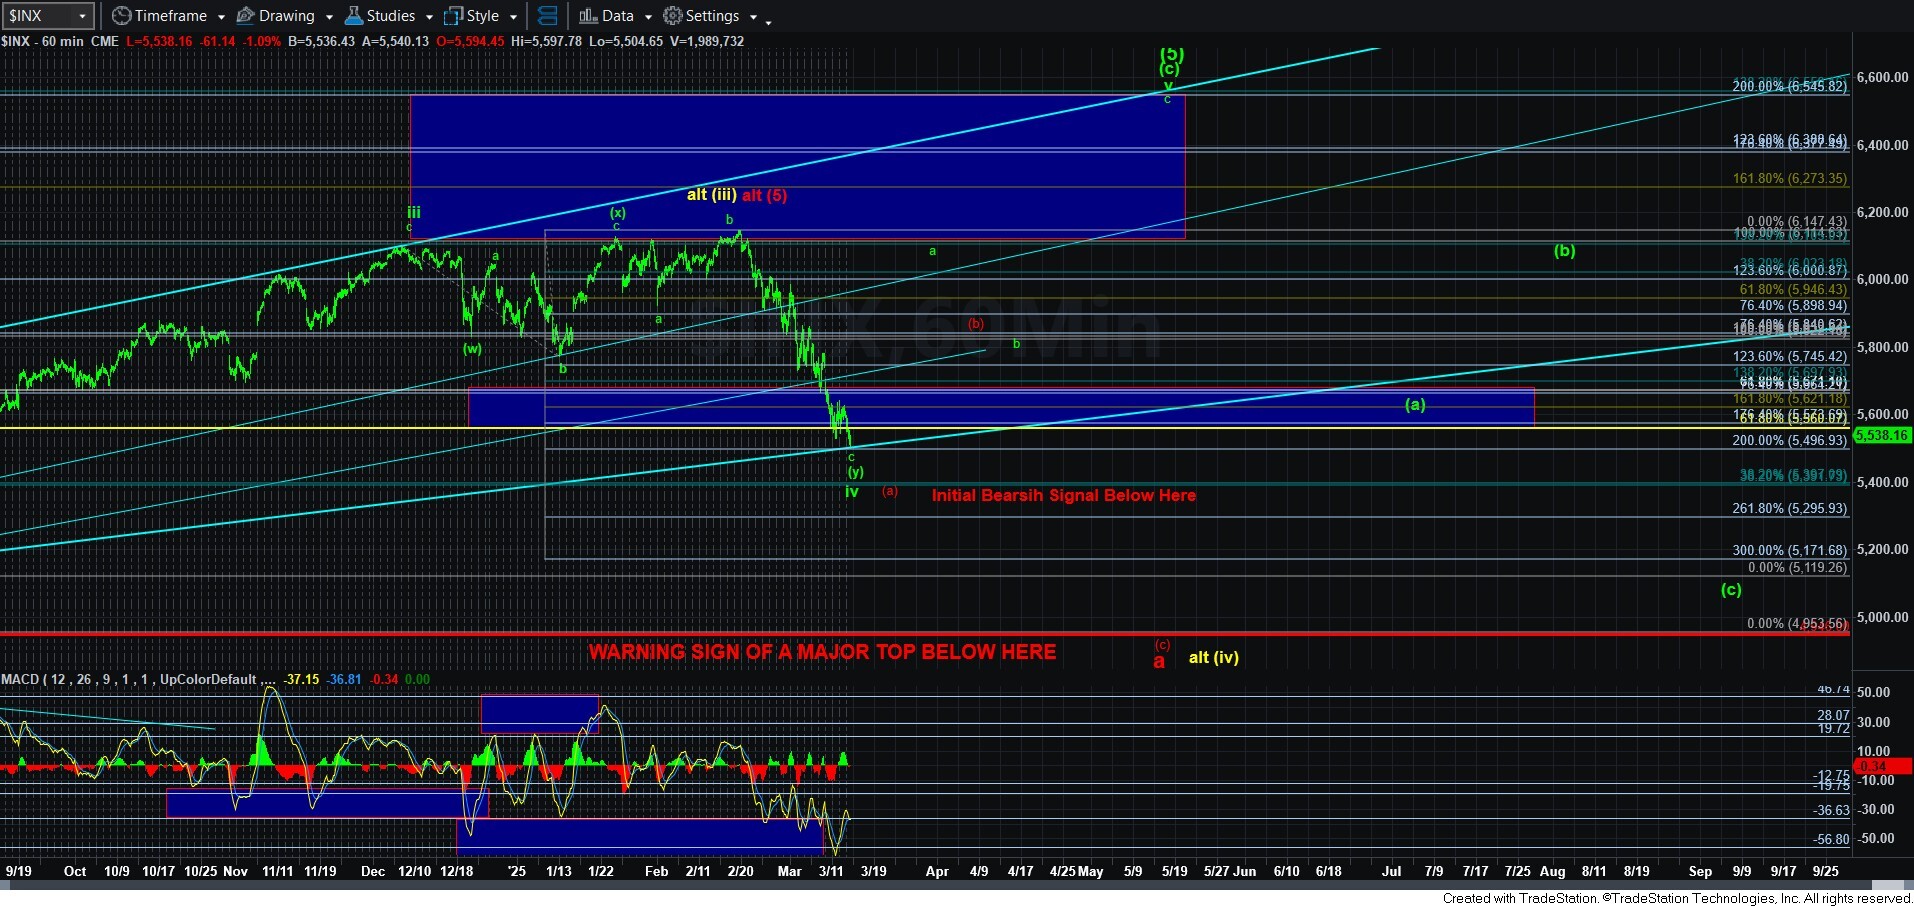Click the $INX - 60 min CME status text
The height and width of the screenshot is (906, 1914).
click(60, 41)
